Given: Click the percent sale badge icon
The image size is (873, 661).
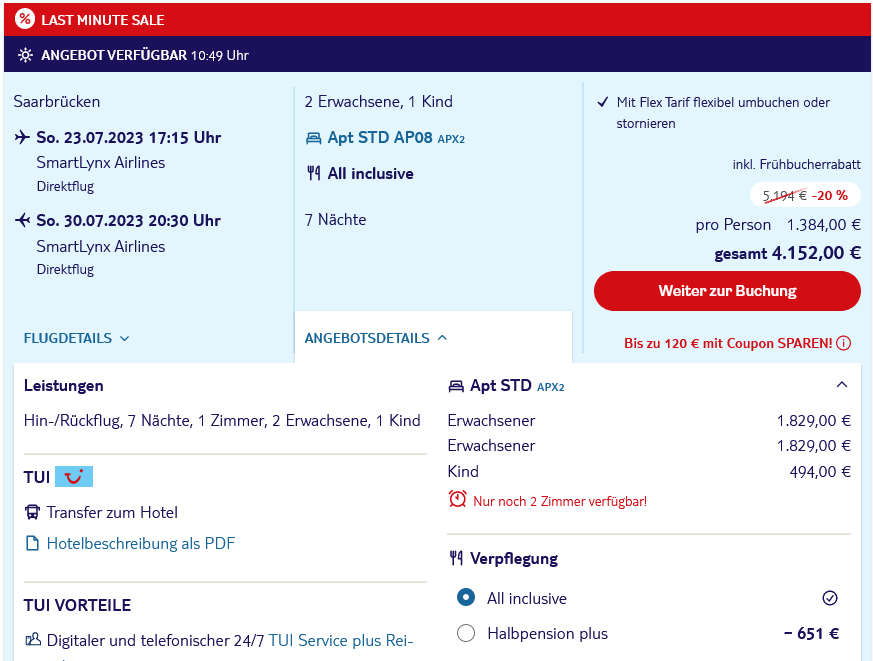Looking at the screenshot, I should [x=25, y=19].
